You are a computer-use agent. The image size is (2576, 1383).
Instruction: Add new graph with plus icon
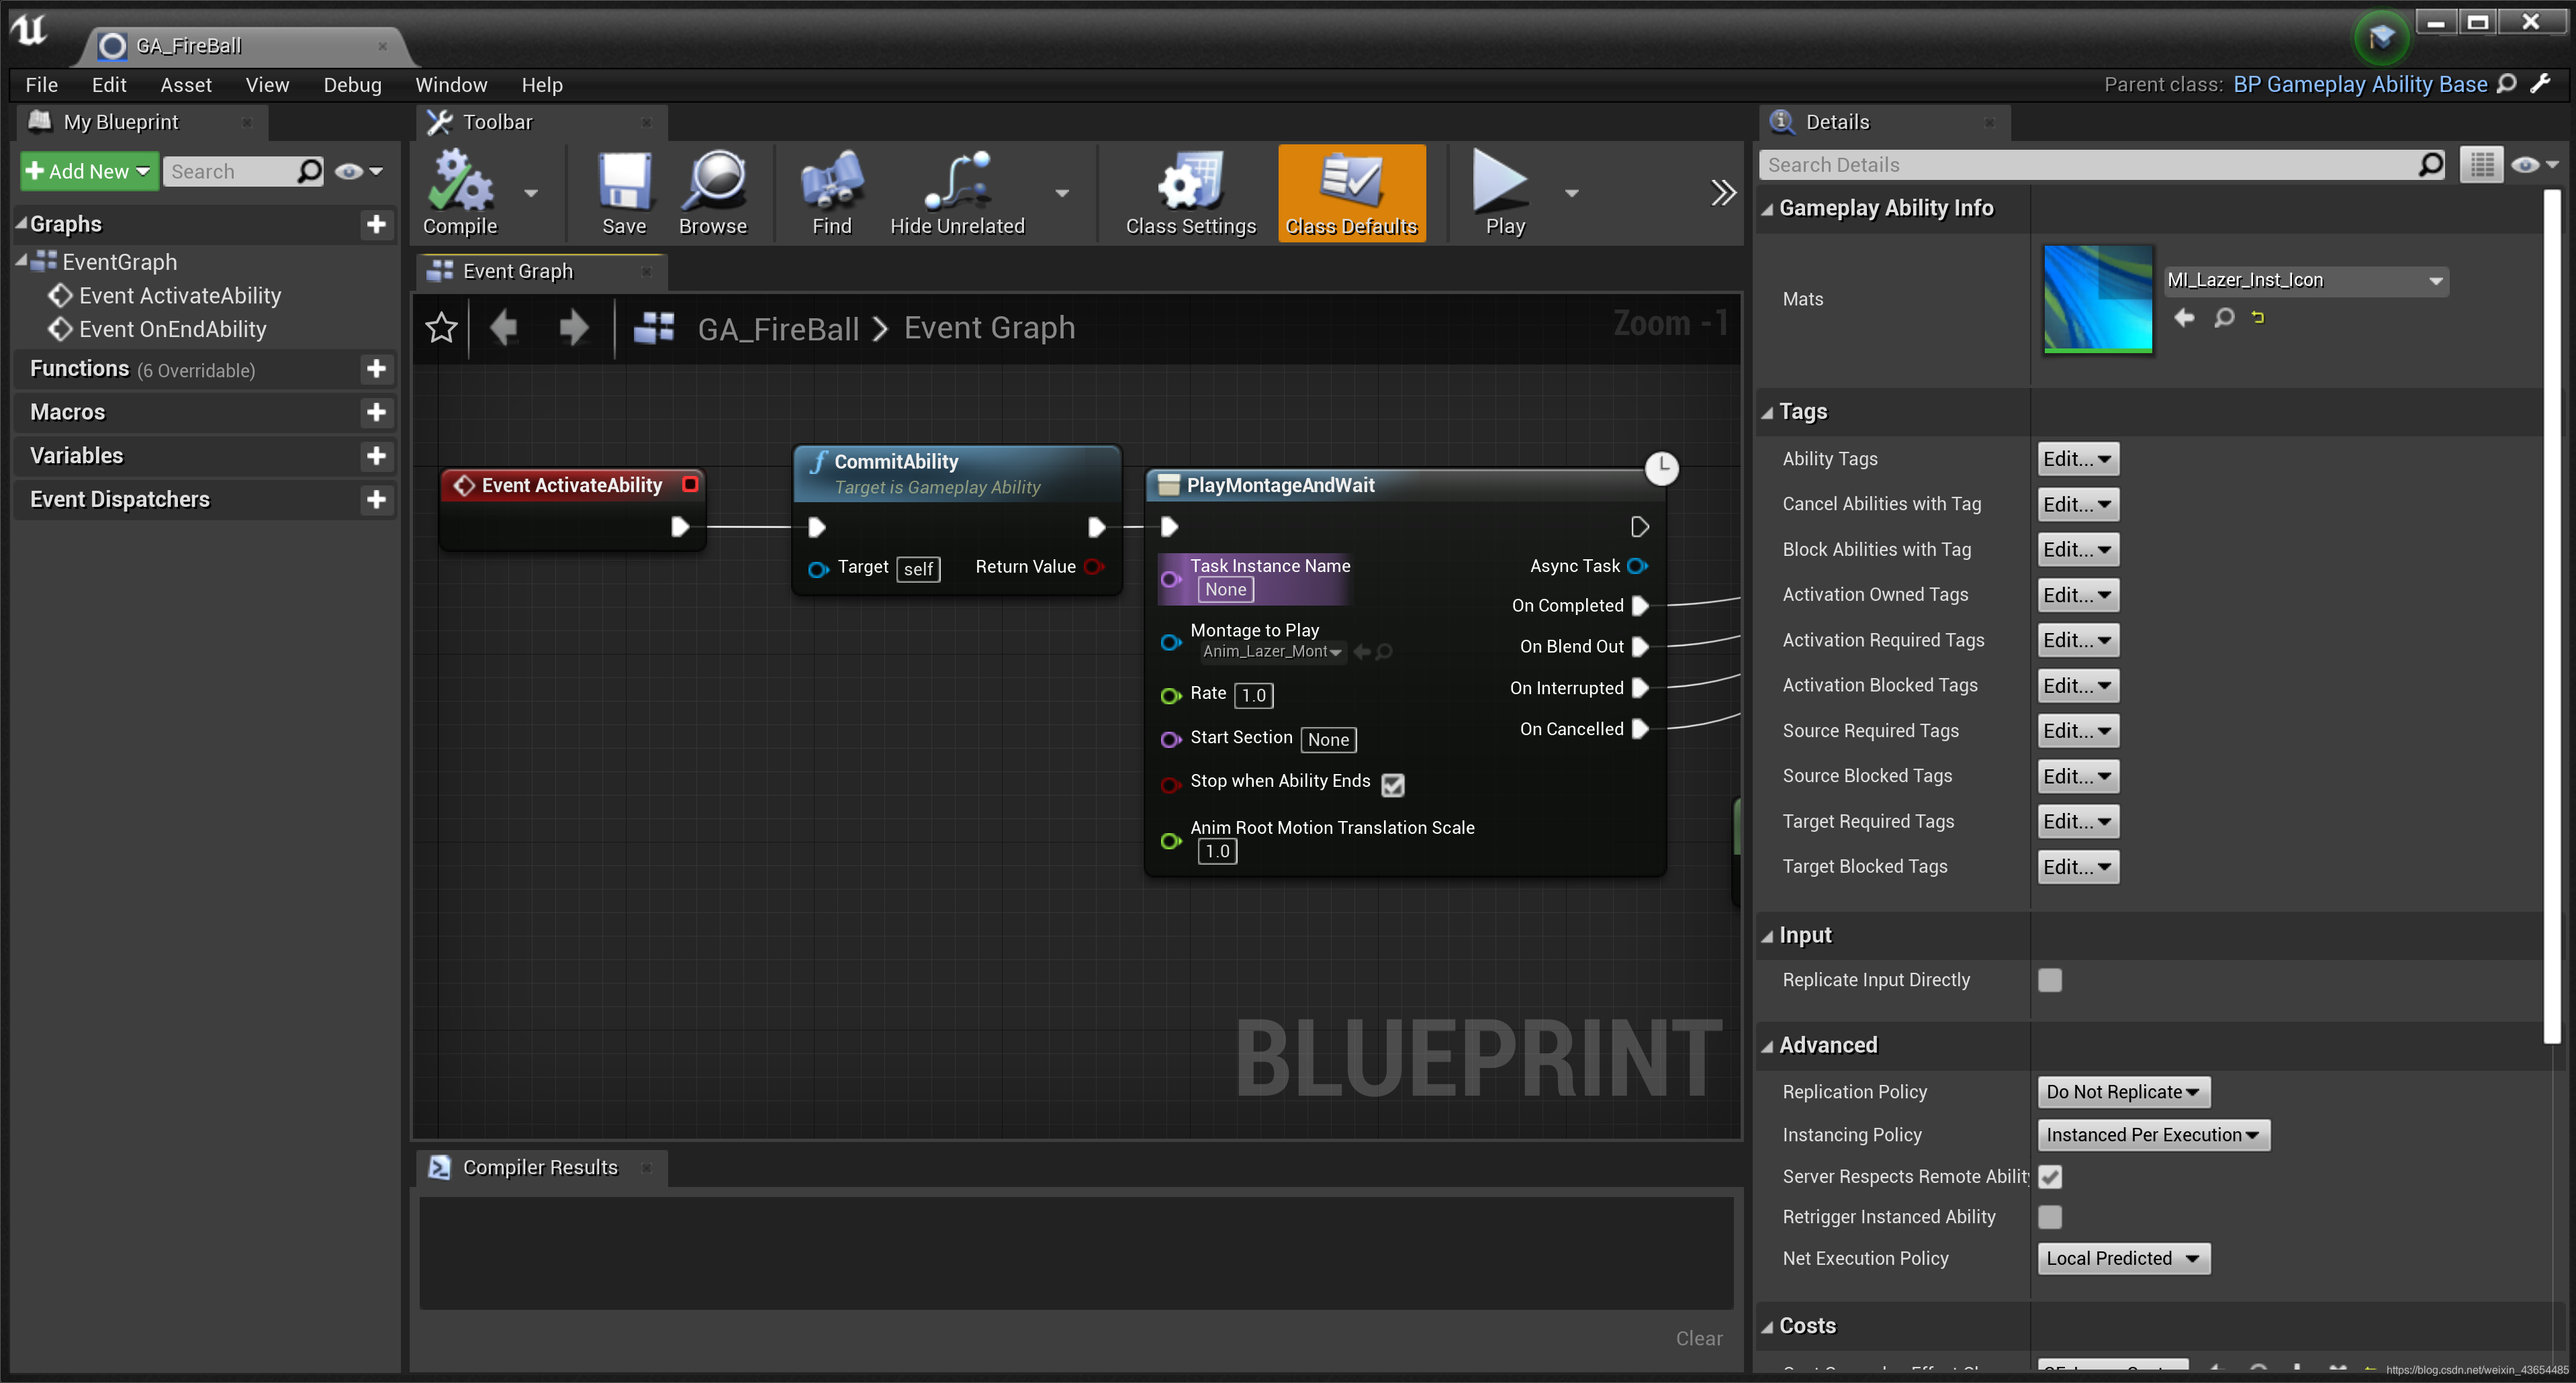click(x=376, y=224)
